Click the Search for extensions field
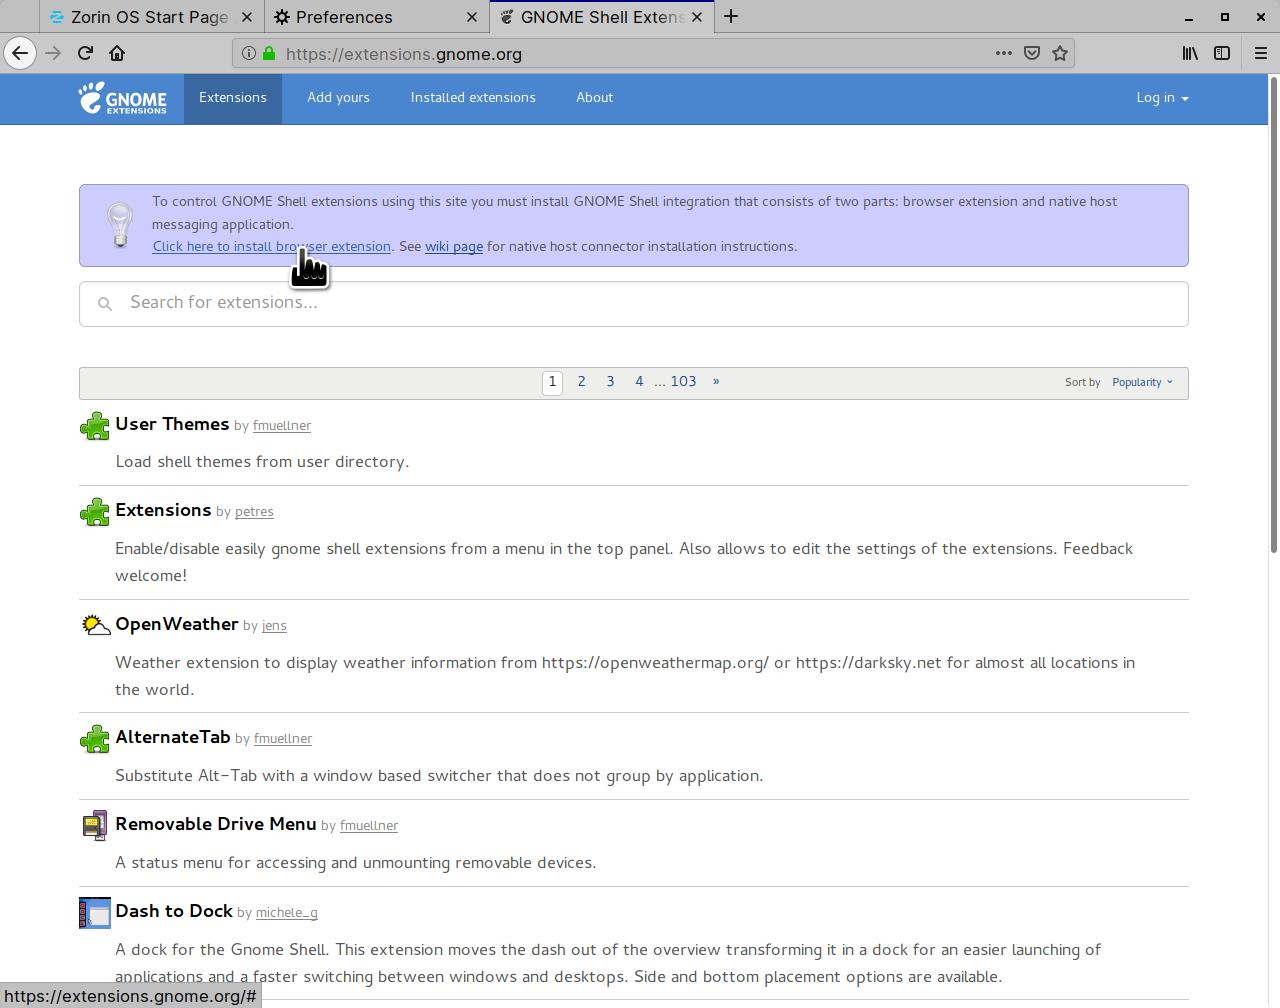The height and width of the screenshot is (1008, 1280). click(634, 303)
